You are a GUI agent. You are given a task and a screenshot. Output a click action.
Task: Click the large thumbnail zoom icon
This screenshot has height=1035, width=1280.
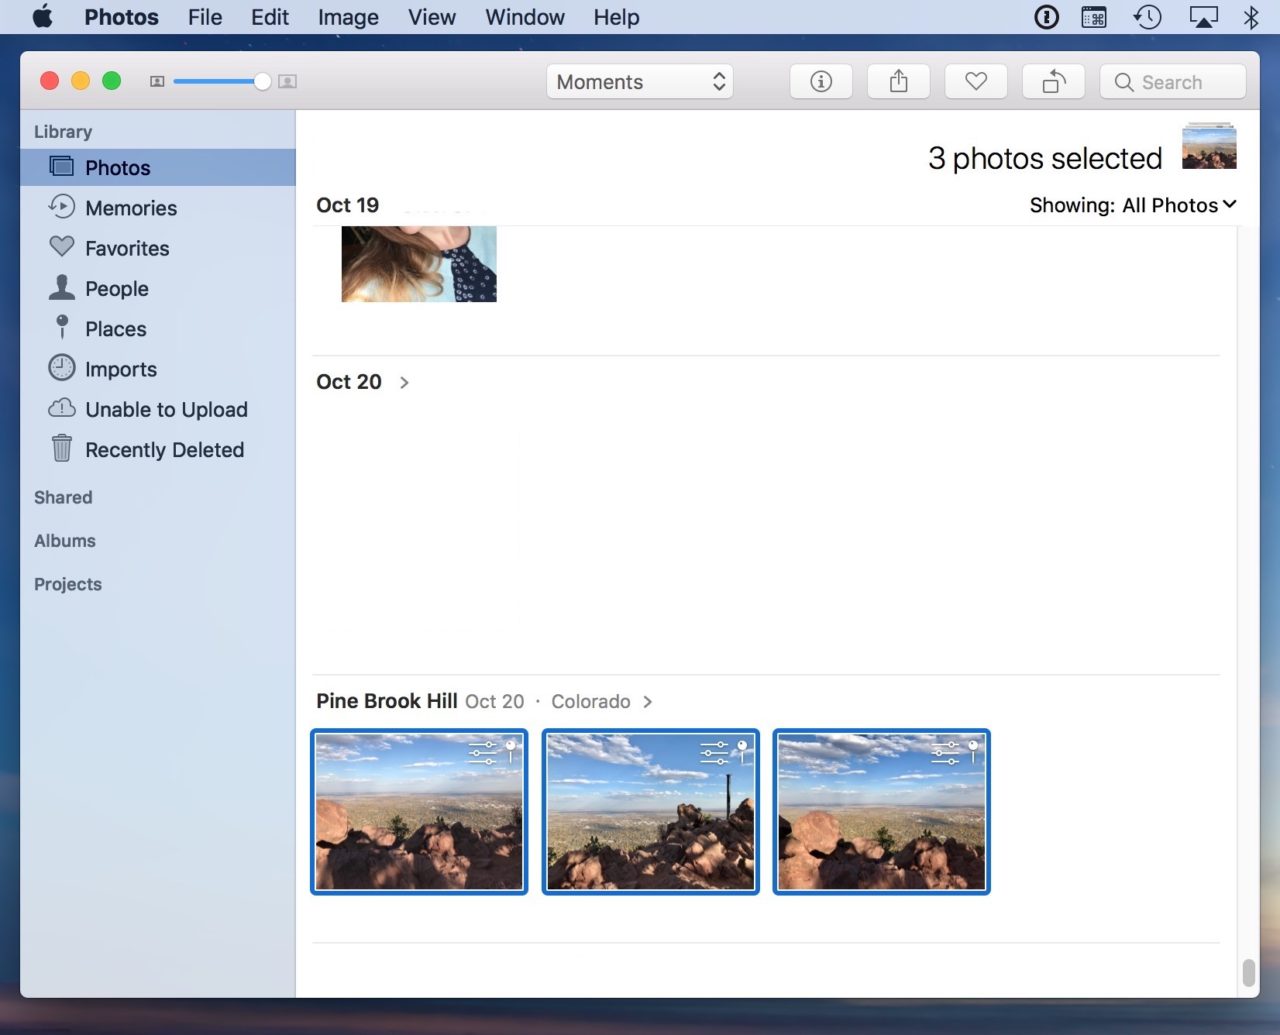point(287,82)
